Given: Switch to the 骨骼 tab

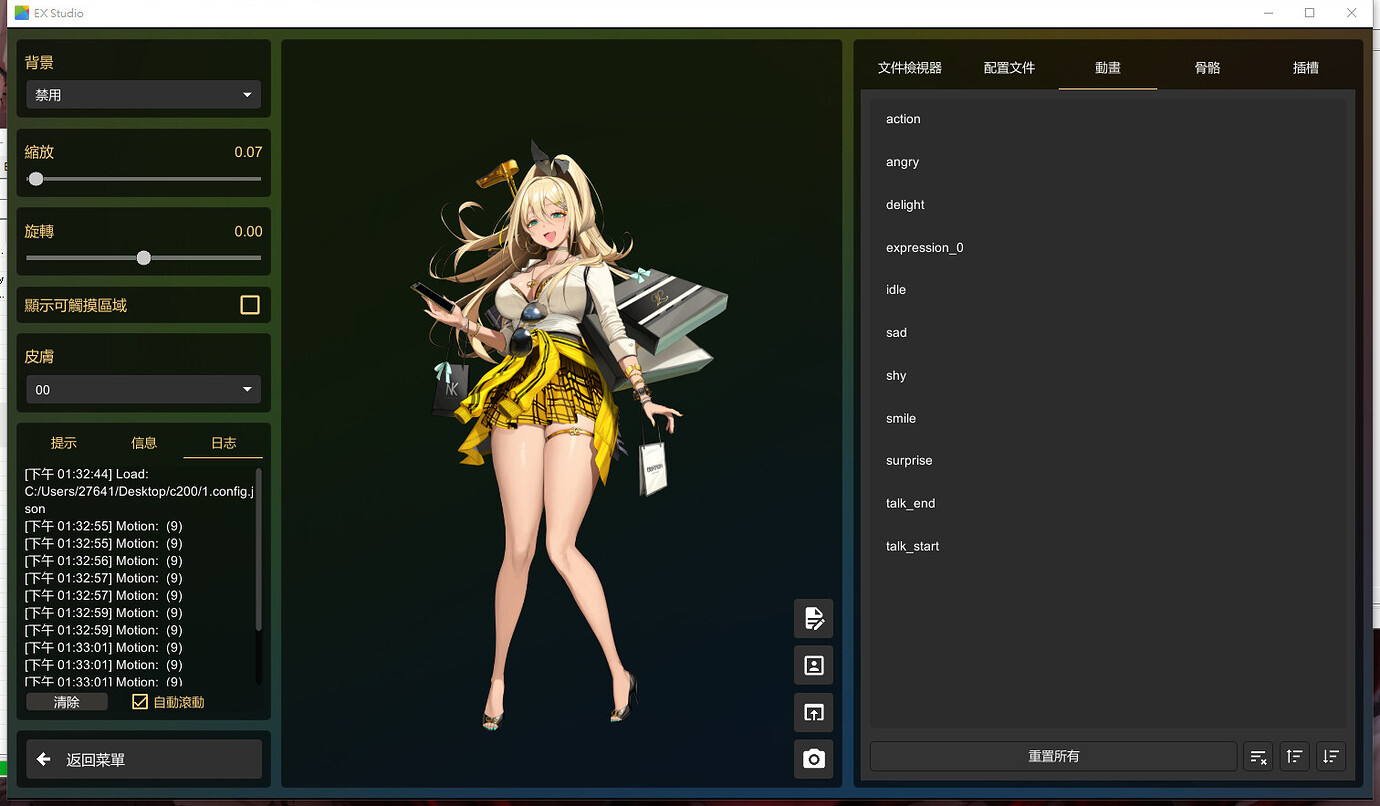Looking at the screenshot, I should click(x=1206, y=67).
